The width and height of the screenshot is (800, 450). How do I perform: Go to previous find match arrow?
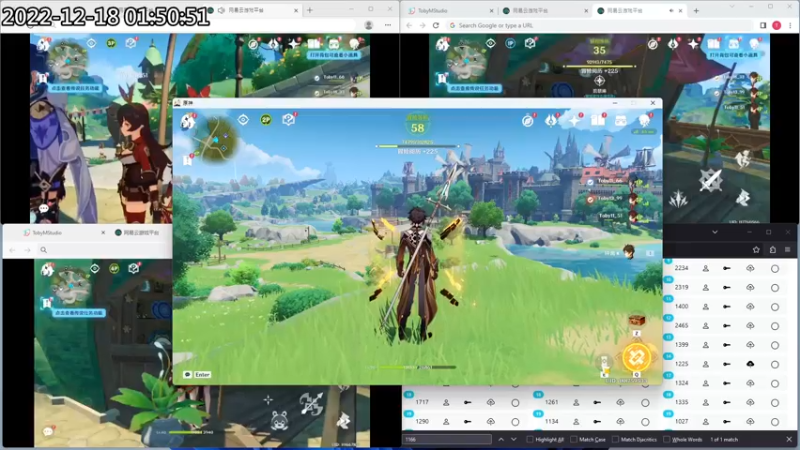501,439
